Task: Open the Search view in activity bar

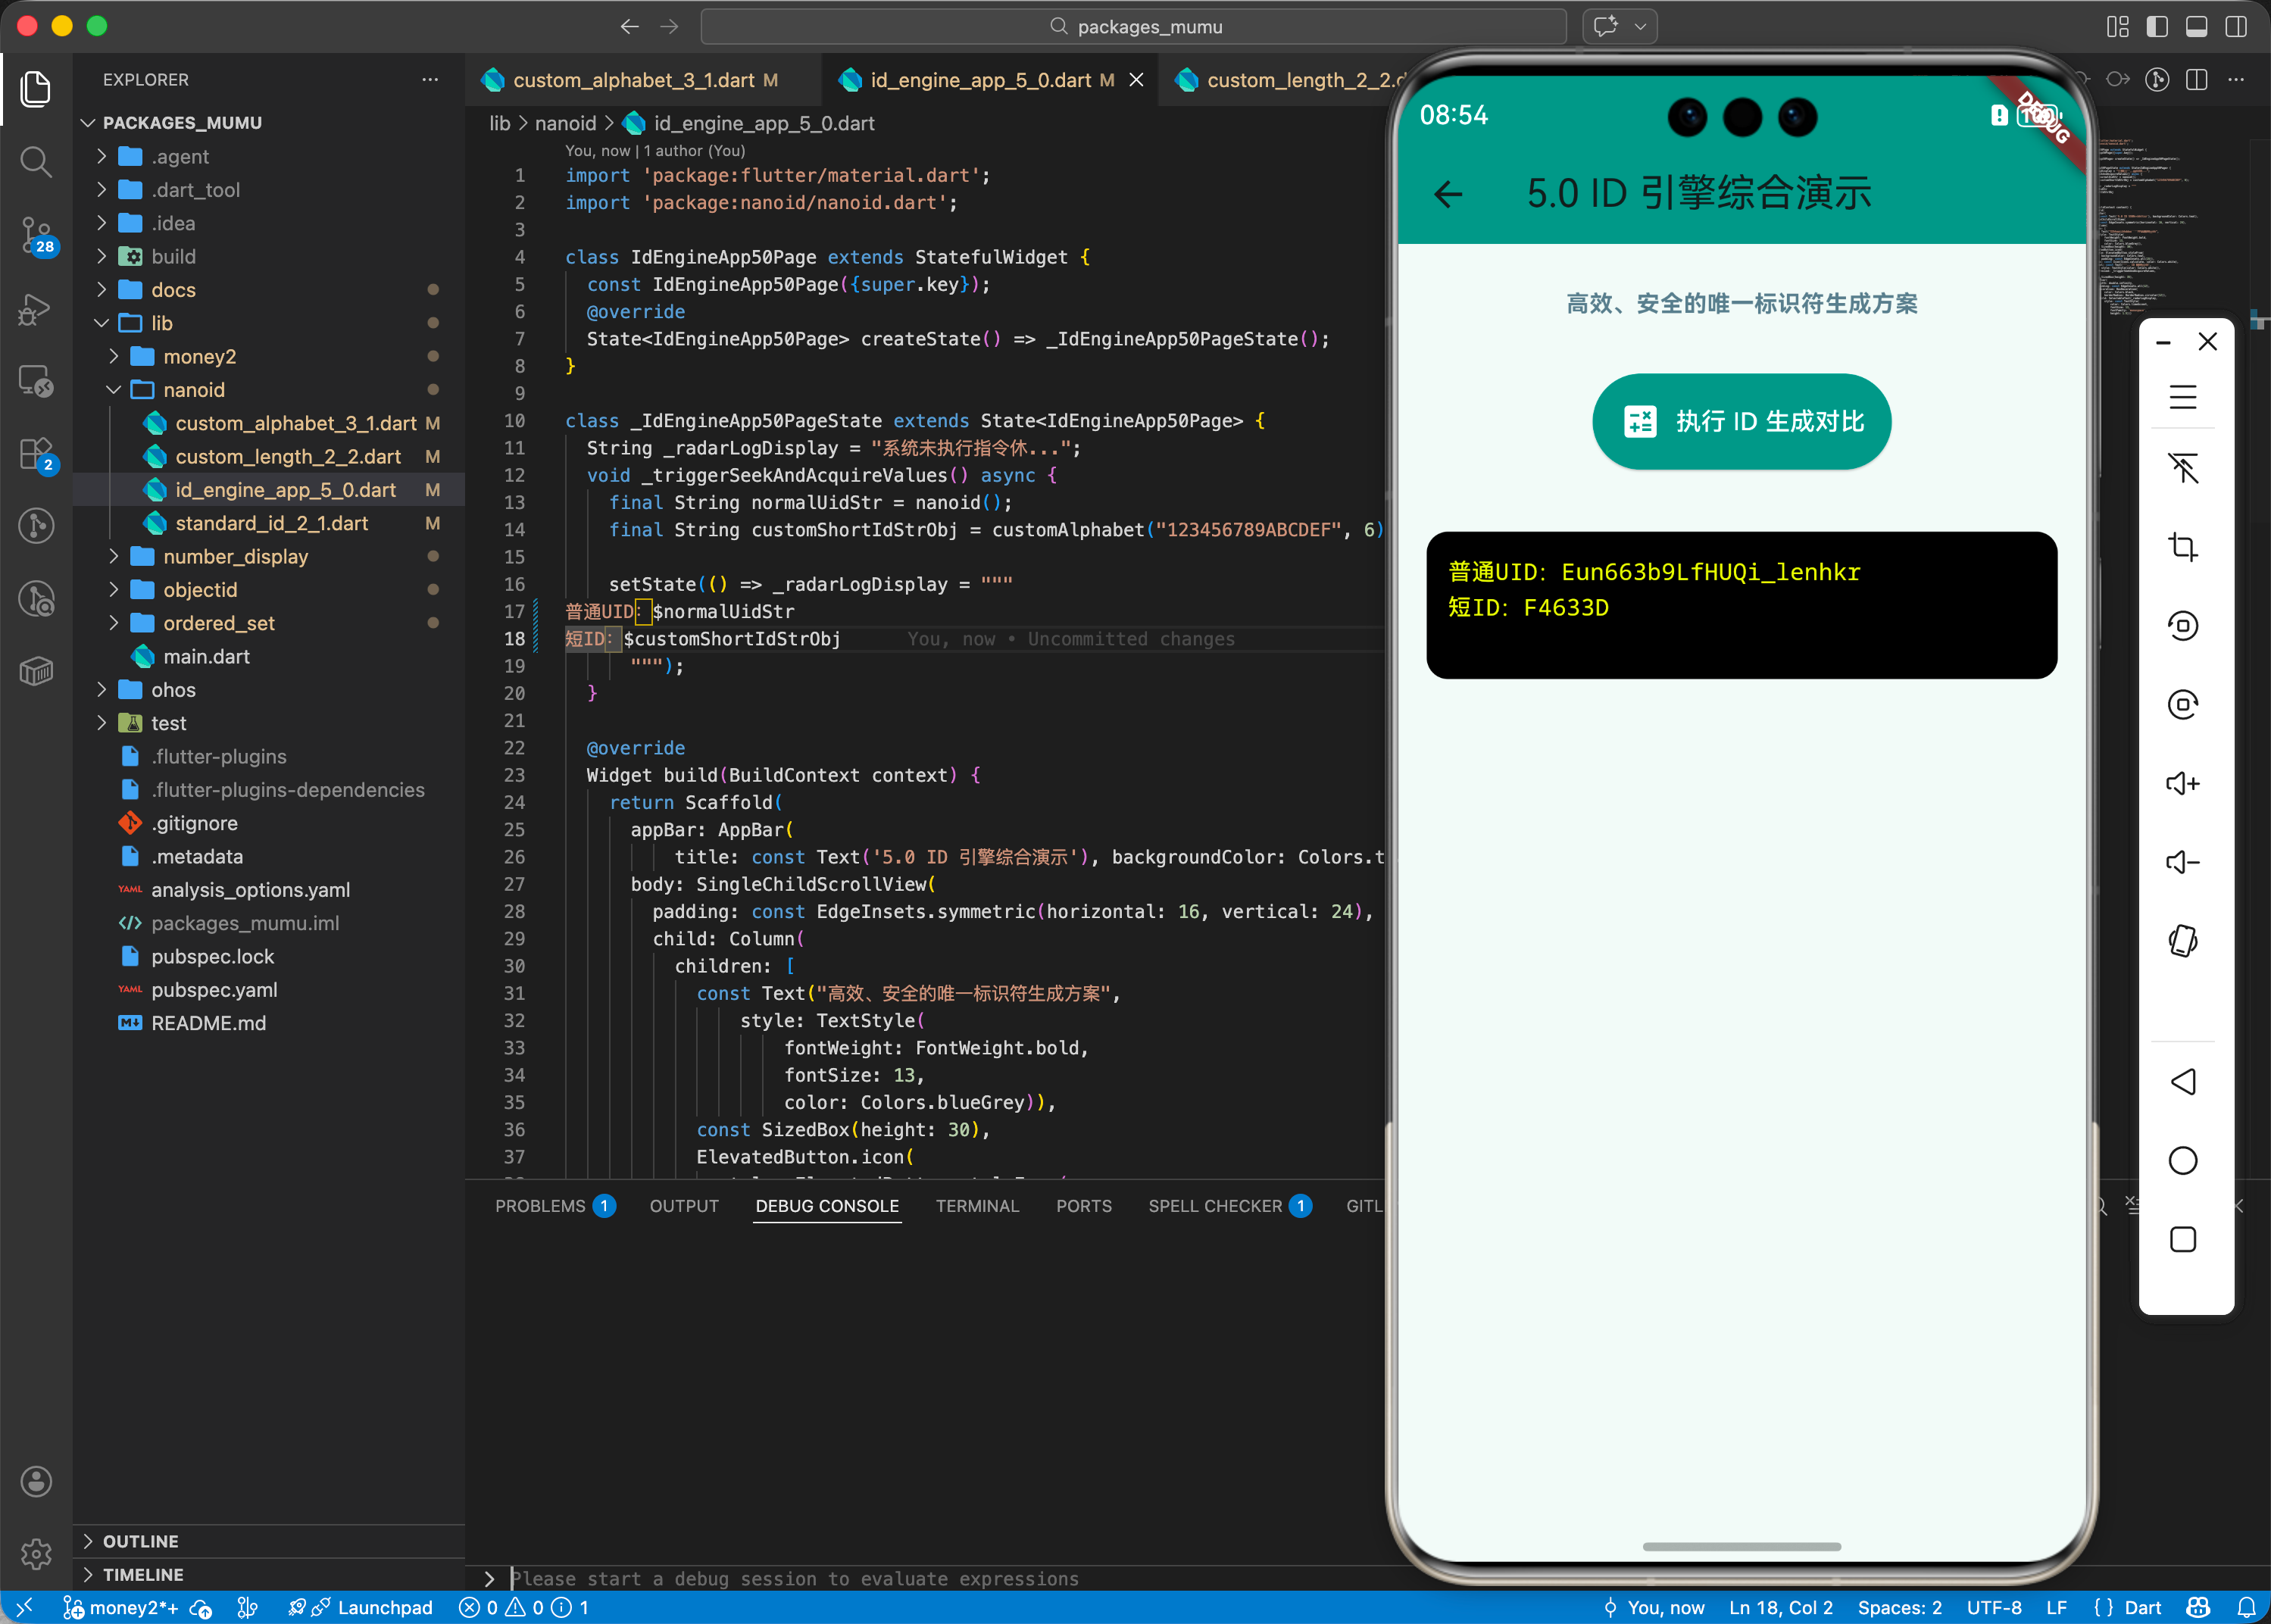Action: point(36,161)
